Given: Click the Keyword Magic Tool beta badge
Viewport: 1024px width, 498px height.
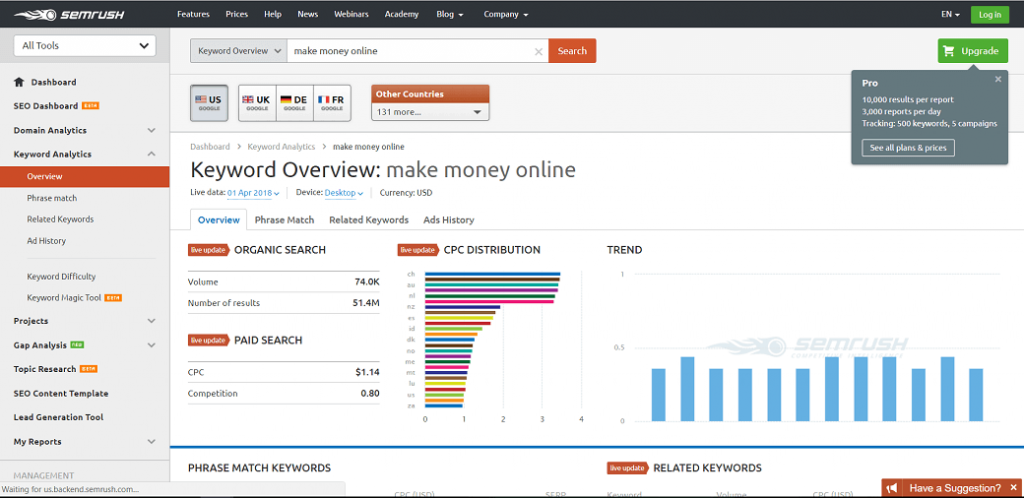Looking at the screenshot, I should pos(114,298).
